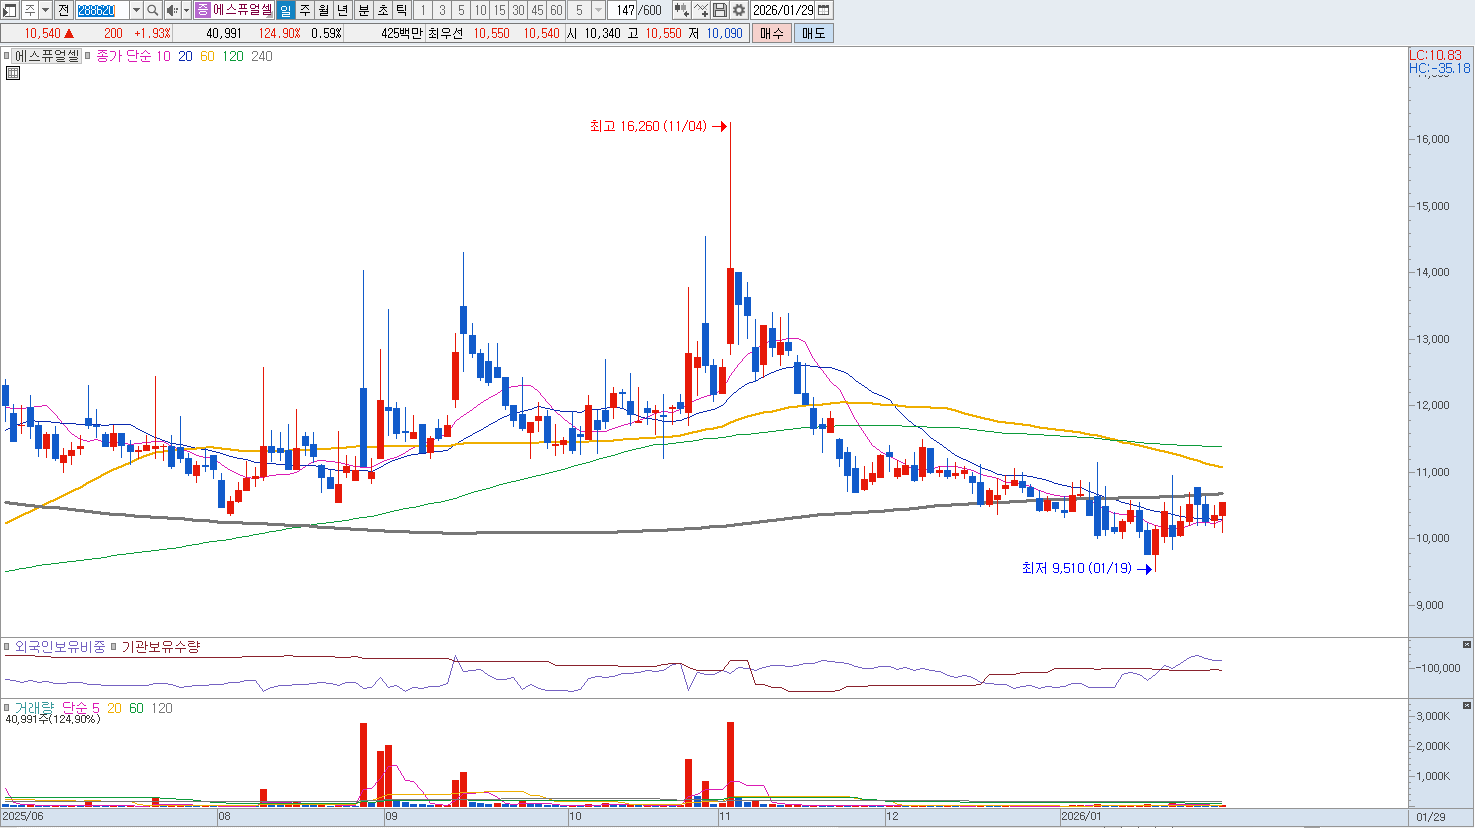Viewport: 1475px width, 828px height.
Task: Close the foreign ownership indicator panel
Action: pyautogui.click(x=1467, y=645)
